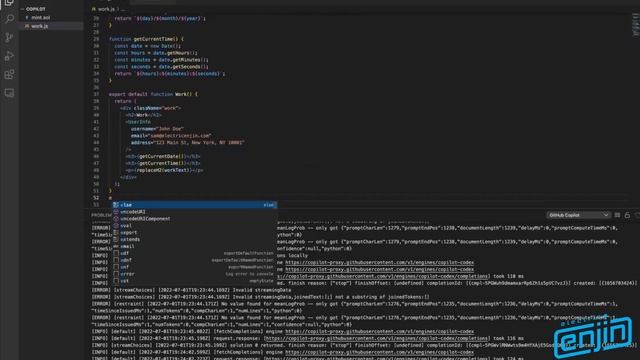Image resolution: width=640 pixels, height=360 pixels.
Task: Click the username "John Doe" attribute line
Action: click(x=157, y=129)
